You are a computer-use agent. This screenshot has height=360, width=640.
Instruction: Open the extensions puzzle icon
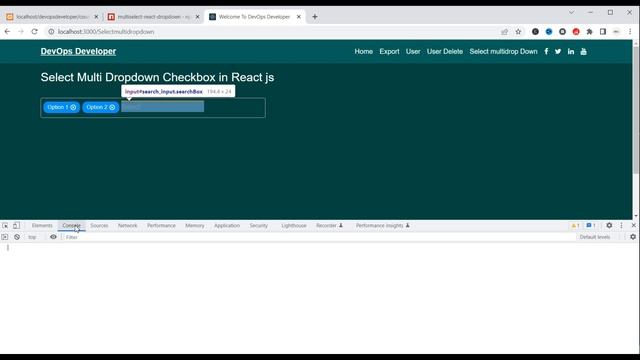click(589, 31)
